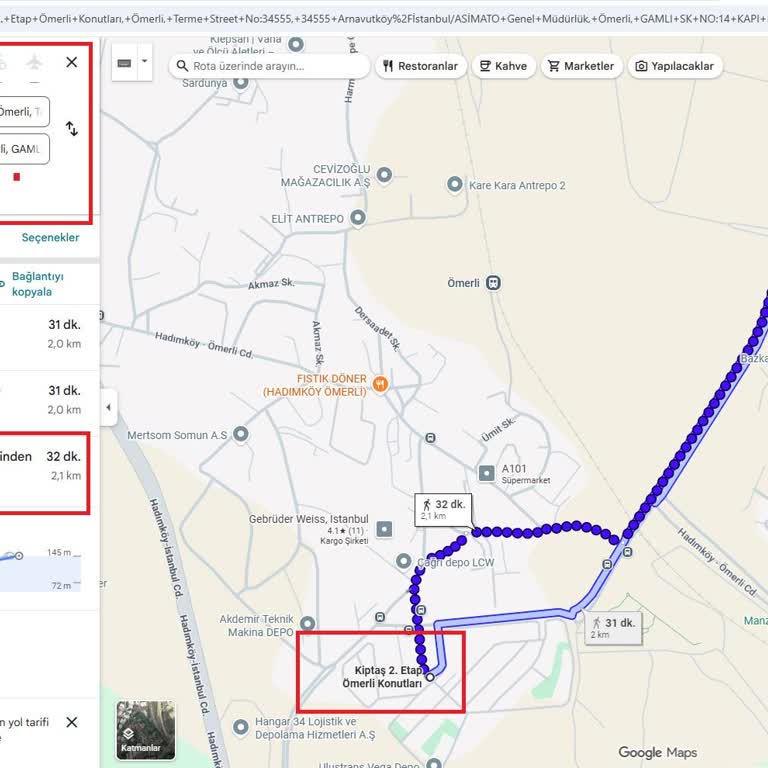Click Kare Kara Antrepo 2 pin
Image resolution: width=768 pixels, height=768 pixels.
[x=455, y=185]
